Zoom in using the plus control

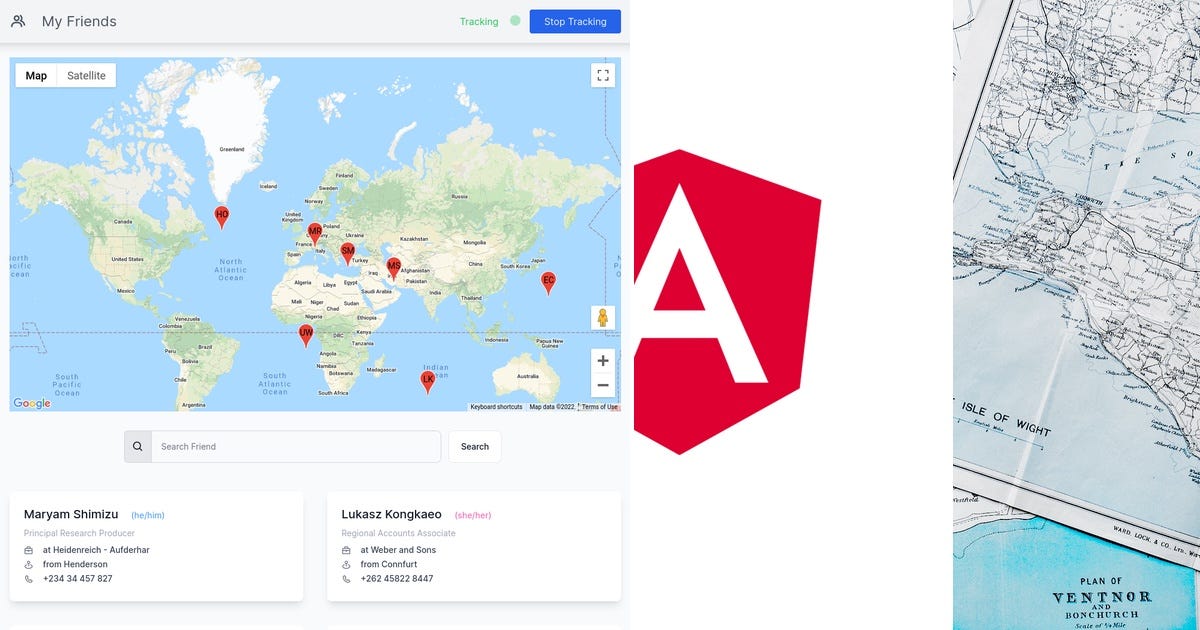tap(602, 360)
